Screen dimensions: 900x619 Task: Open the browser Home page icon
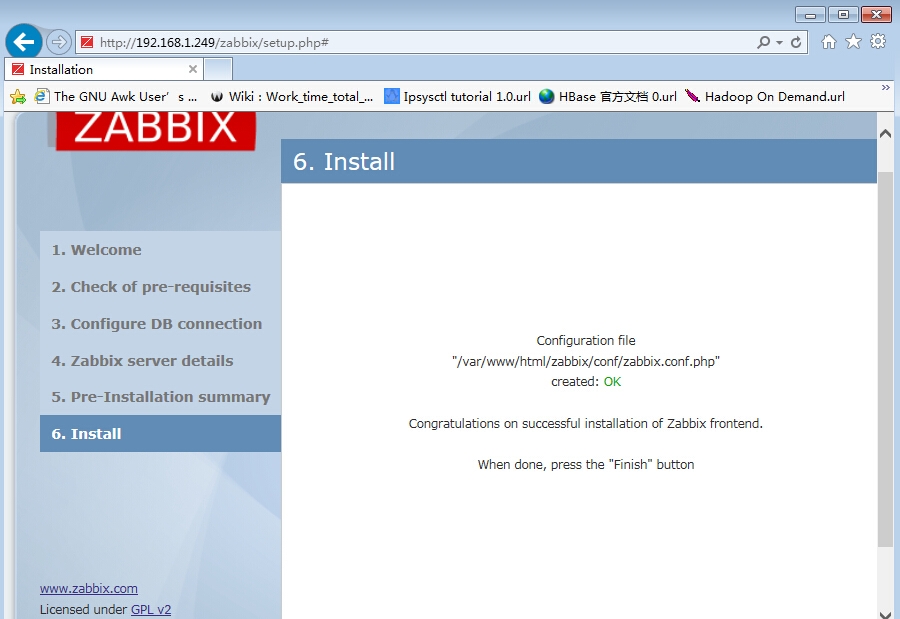coord(828,42)
